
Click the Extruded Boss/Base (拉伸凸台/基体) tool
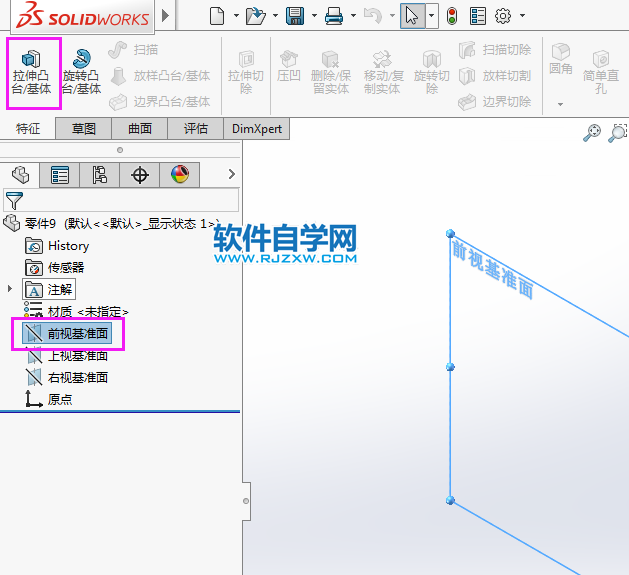point(32,73)
